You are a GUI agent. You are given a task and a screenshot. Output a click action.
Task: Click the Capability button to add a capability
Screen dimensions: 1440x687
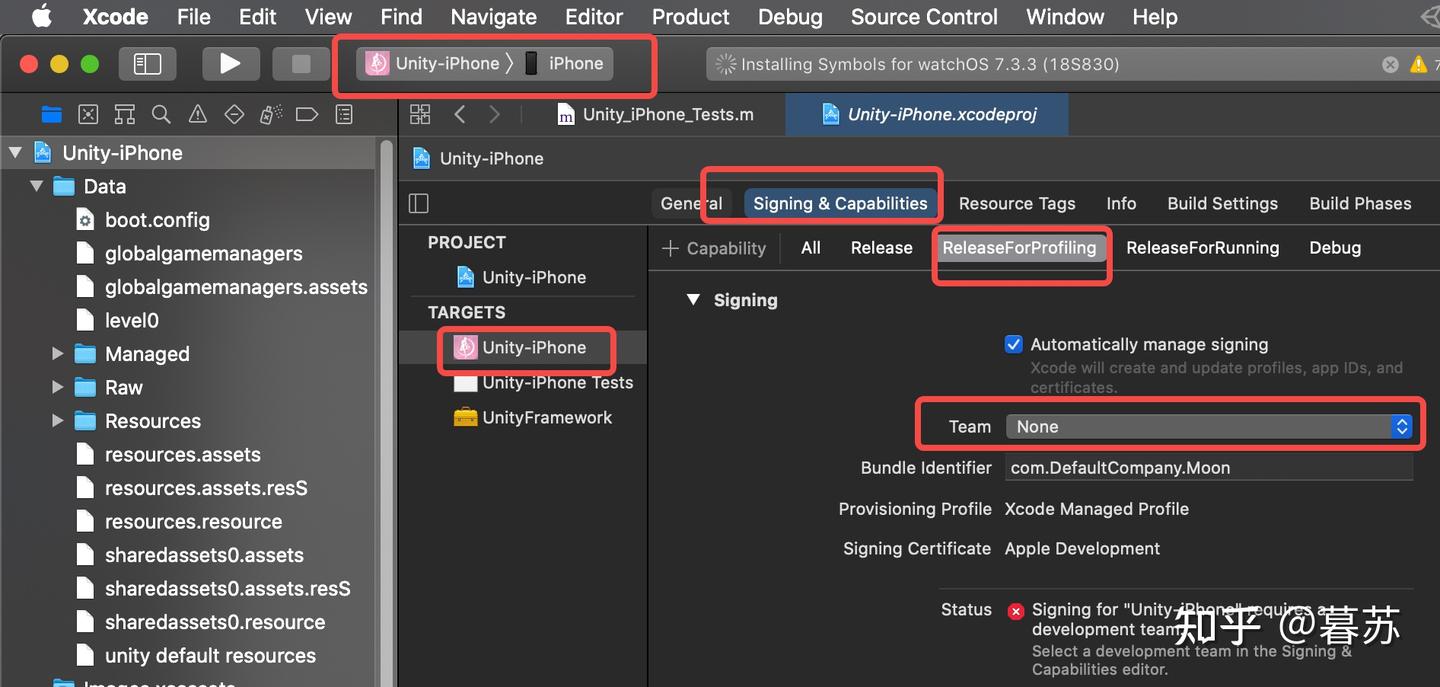(x=714, y=248)
